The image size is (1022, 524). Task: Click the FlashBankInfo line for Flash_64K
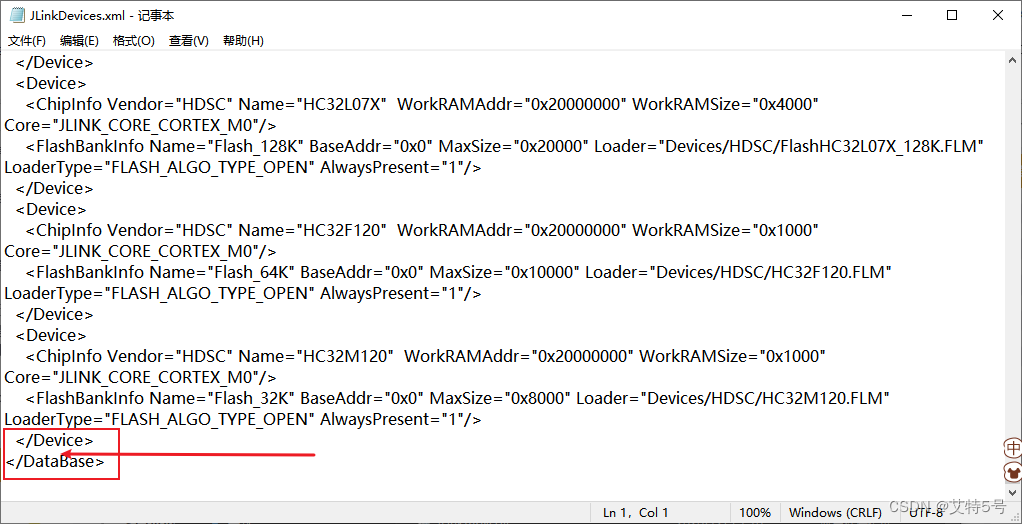[x=458, y=272]
